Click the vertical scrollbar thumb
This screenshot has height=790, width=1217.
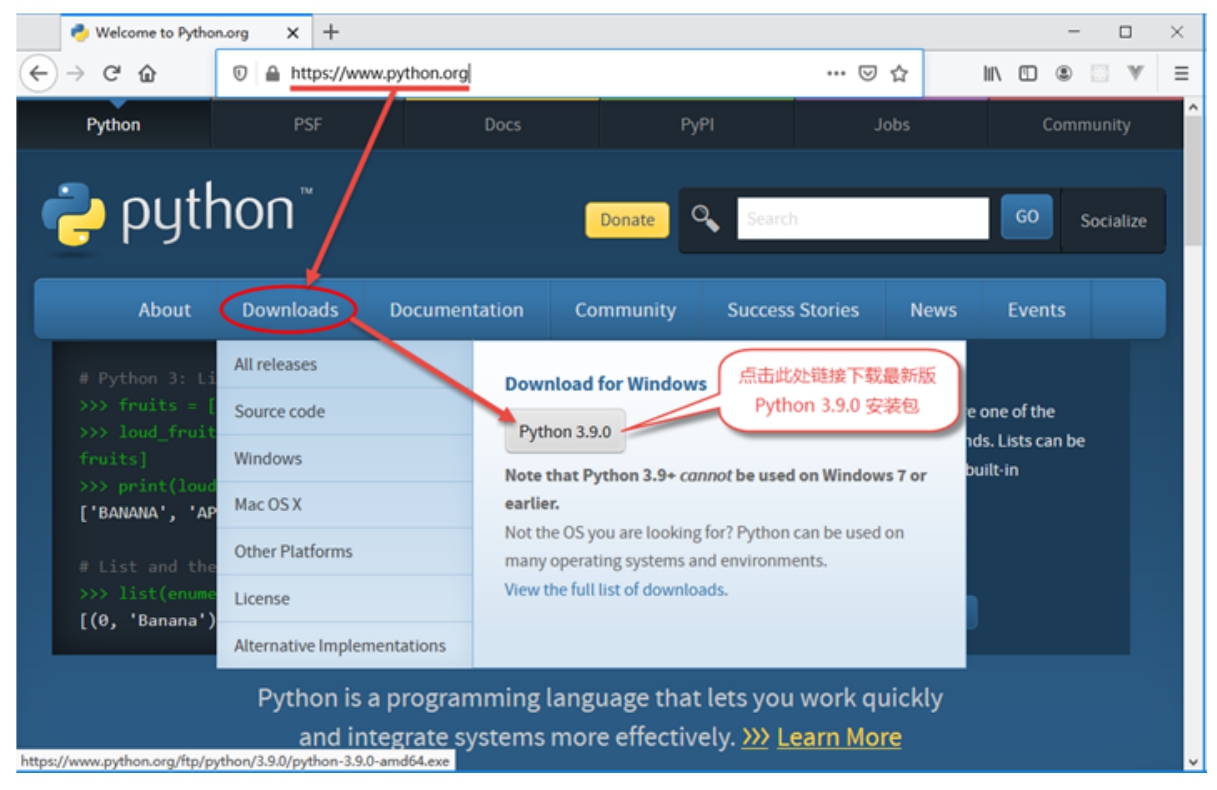pyautogui.click(x=1194, y=181)
